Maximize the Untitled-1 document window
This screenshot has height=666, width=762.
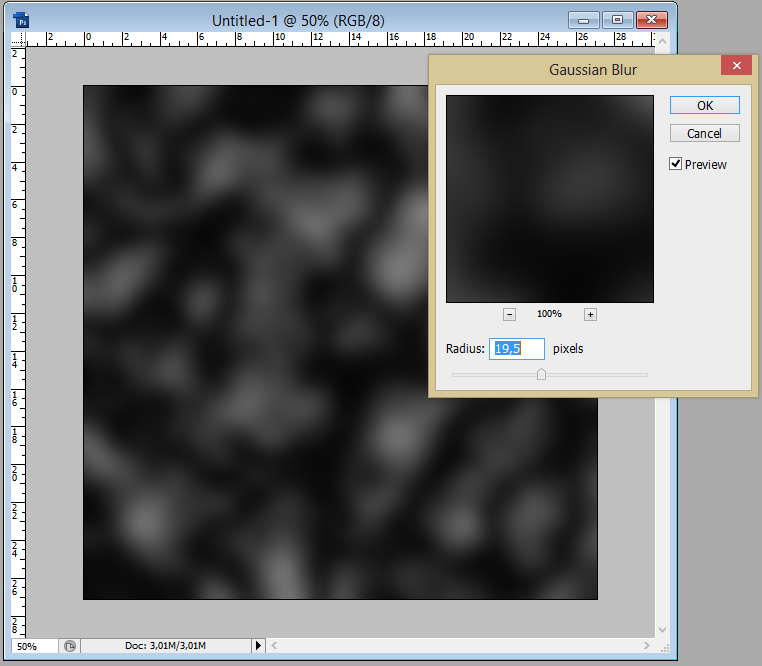coord(617,20)
